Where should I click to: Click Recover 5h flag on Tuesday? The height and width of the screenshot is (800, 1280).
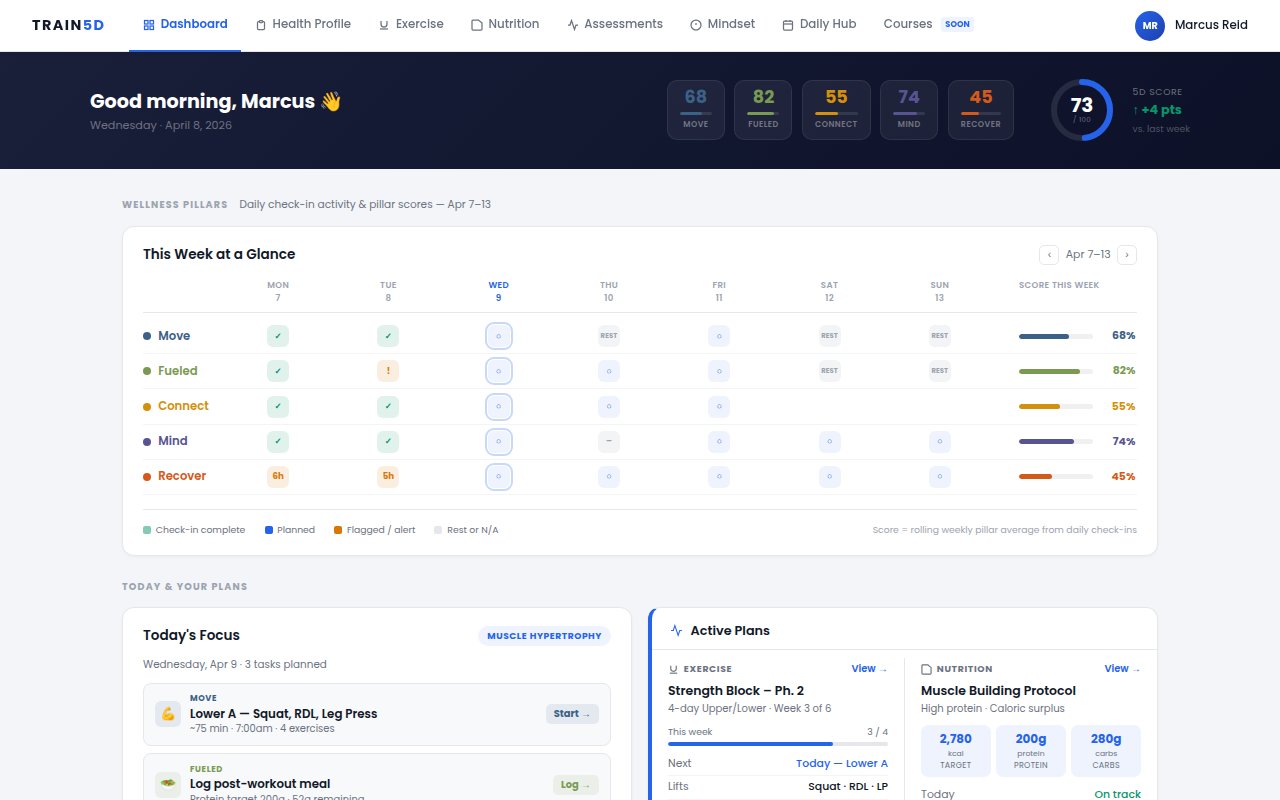point(388,476)
